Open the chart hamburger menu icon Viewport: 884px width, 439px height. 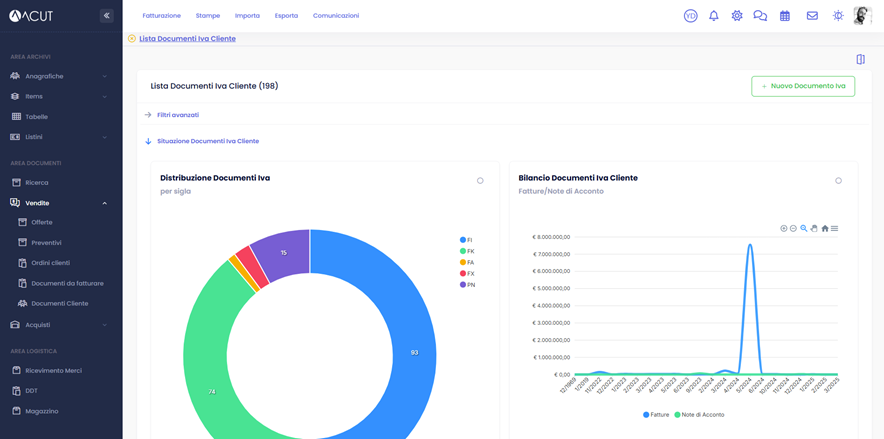click(x=835, y=229)
